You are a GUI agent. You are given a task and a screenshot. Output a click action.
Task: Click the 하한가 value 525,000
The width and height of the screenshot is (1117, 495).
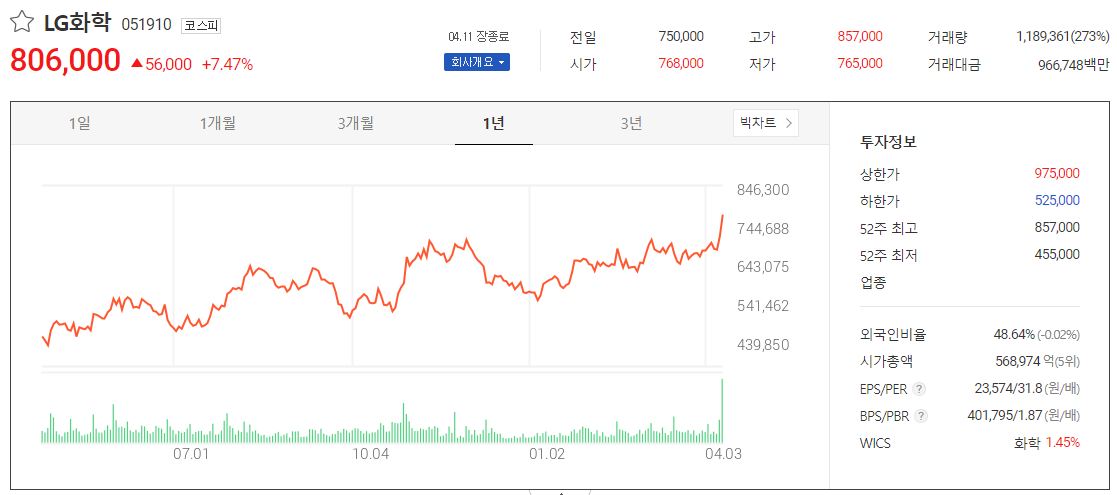tap(1057, 200)
